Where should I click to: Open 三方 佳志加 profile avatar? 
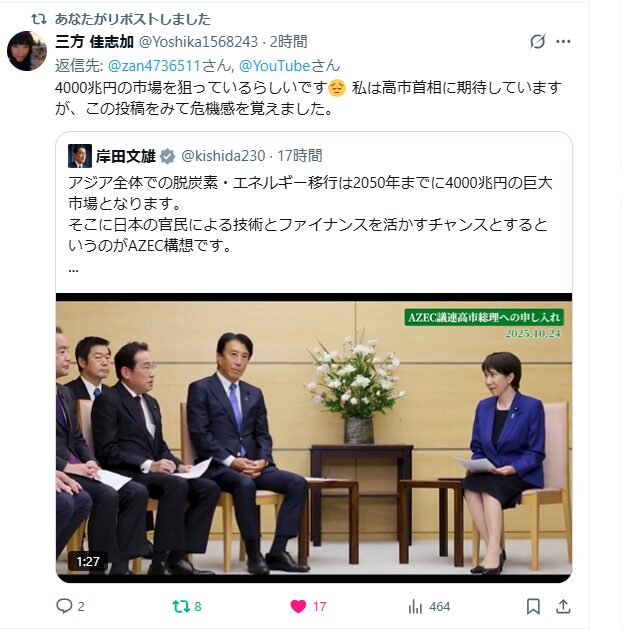(x=27, y=51)
